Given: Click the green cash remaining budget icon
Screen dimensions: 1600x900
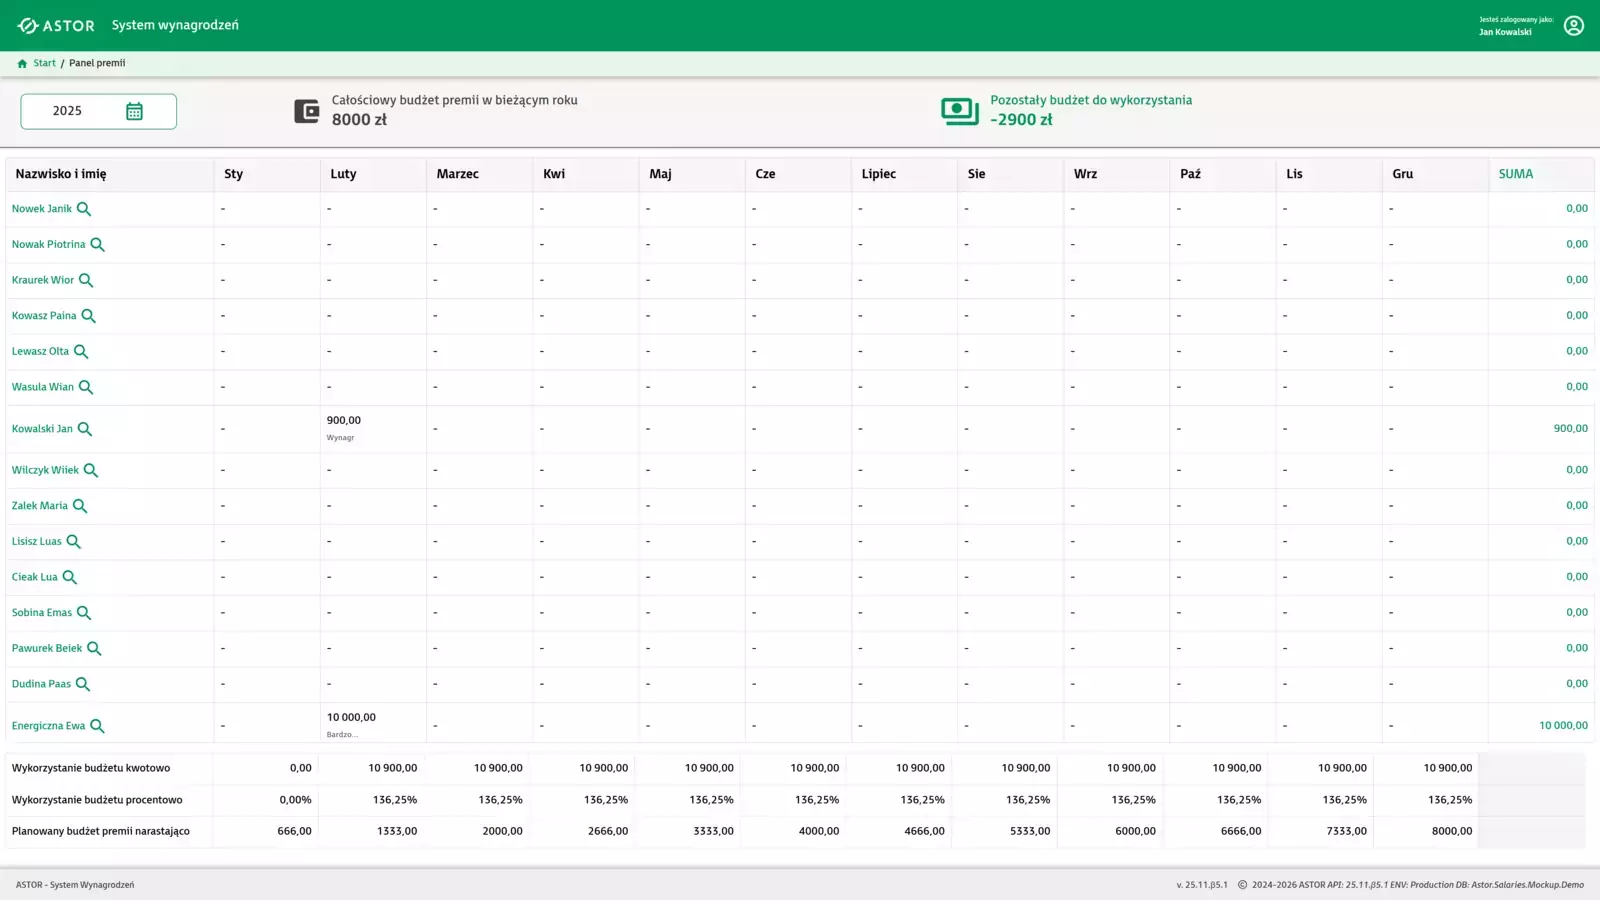Looking at the screenshot, I should point(959,111).
